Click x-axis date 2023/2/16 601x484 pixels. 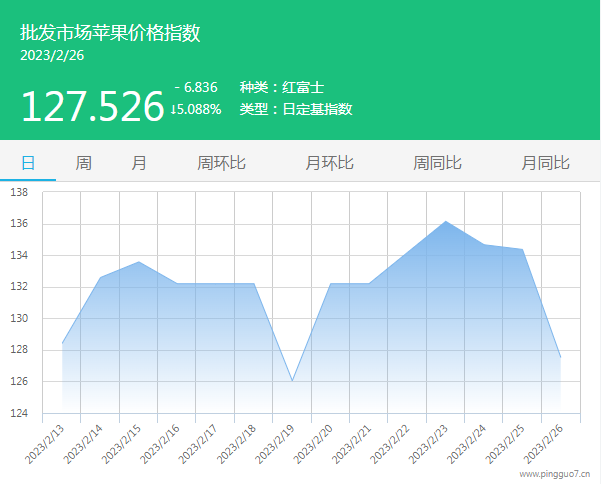(x=160, y=445)
